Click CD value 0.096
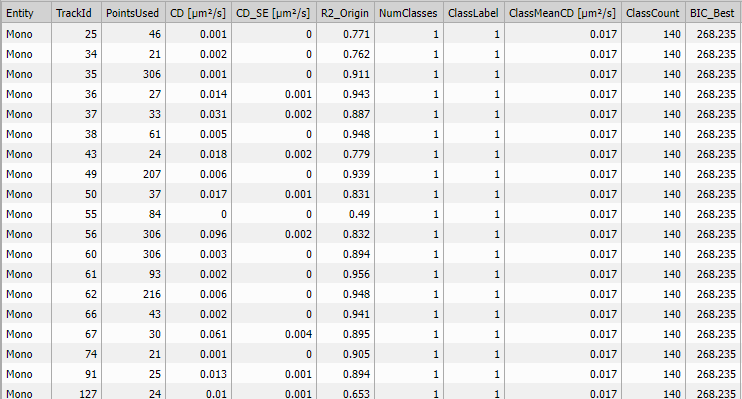The width and height of the screenshot is (742, 399). [x=213, y=234]
